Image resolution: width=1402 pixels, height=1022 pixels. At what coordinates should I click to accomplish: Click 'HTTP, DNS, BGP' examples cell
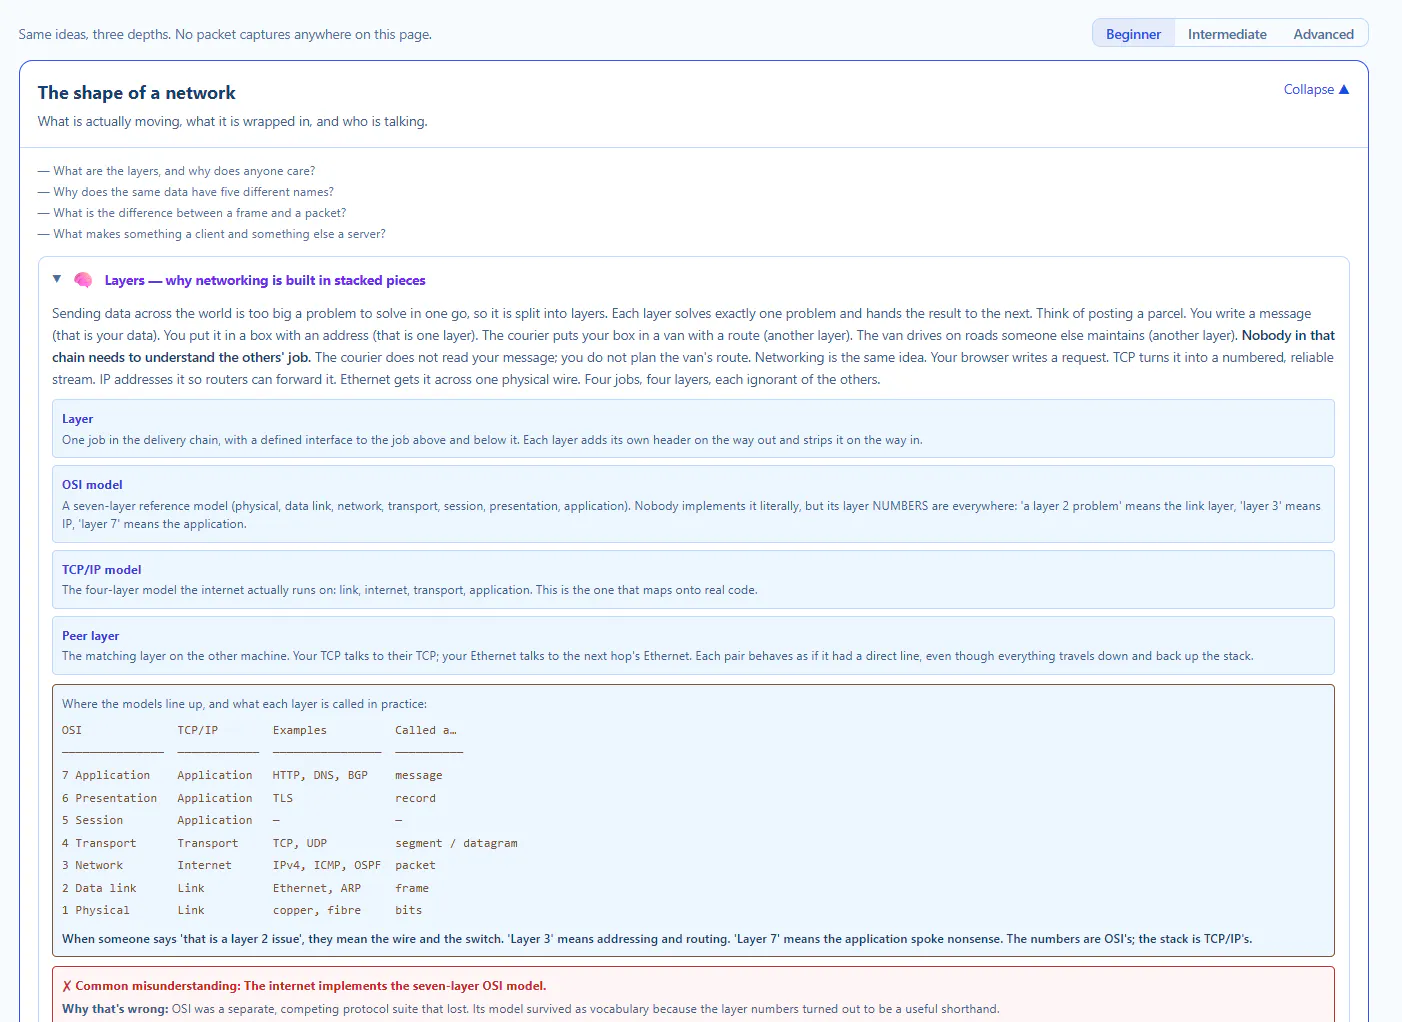point(320,775)
